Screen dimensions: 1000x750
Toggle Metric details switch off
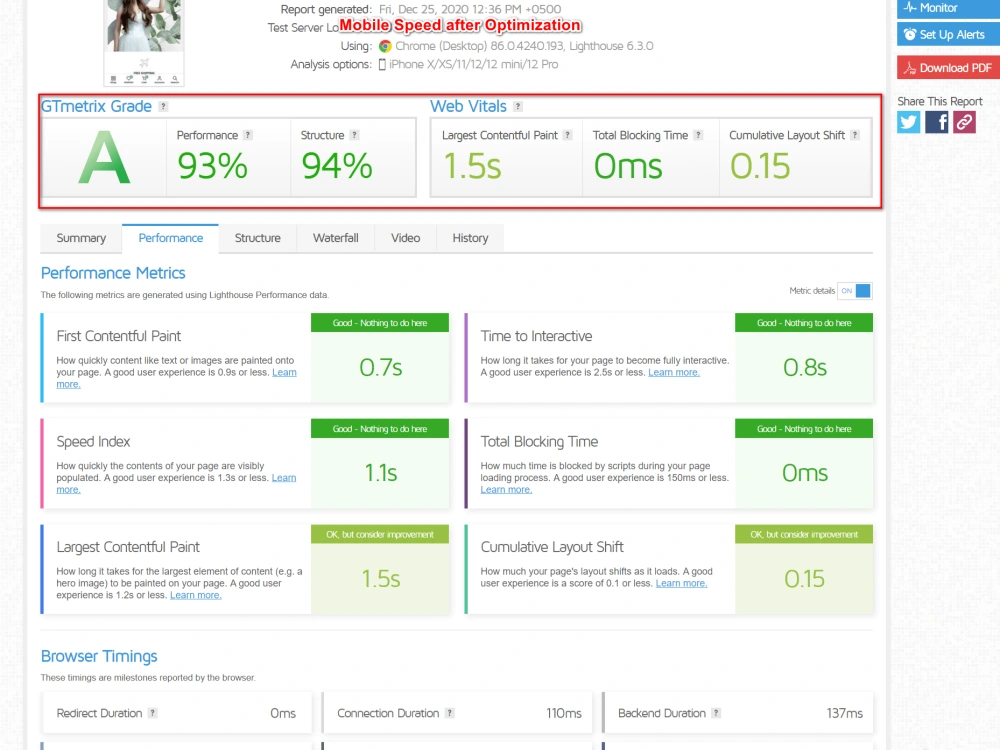855,291
